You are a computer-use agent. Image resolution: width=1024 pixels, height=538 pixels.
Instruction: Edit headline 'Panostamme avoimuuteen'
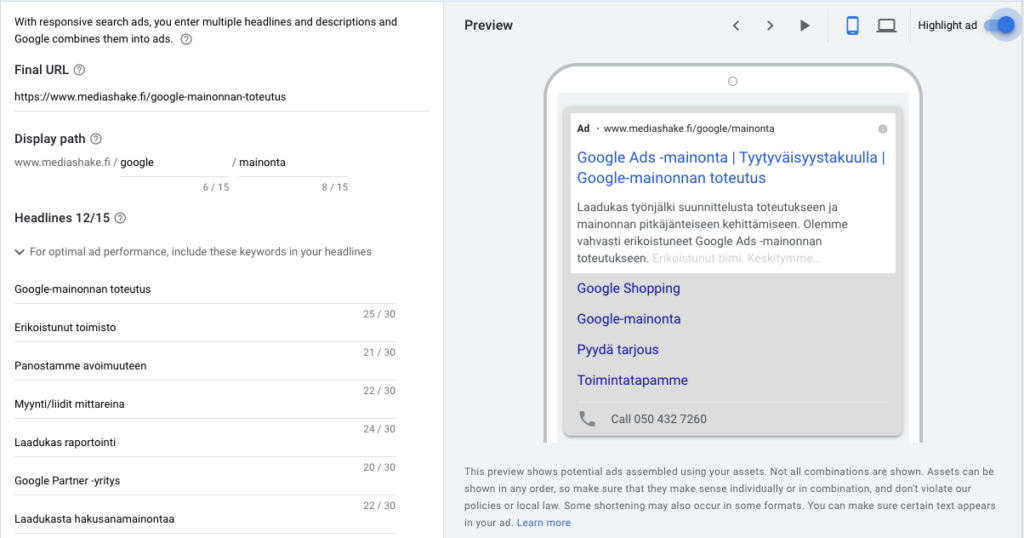(205, 366)
